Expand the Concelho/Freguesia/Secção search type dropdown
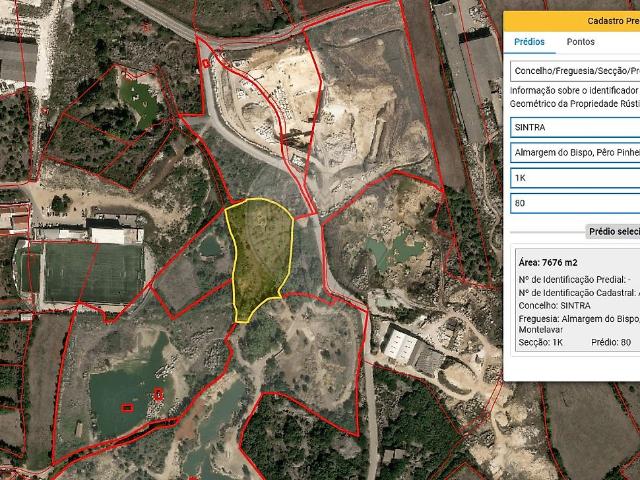The height and width of the screenshot is (480, 640). click(x=574, y=72)
